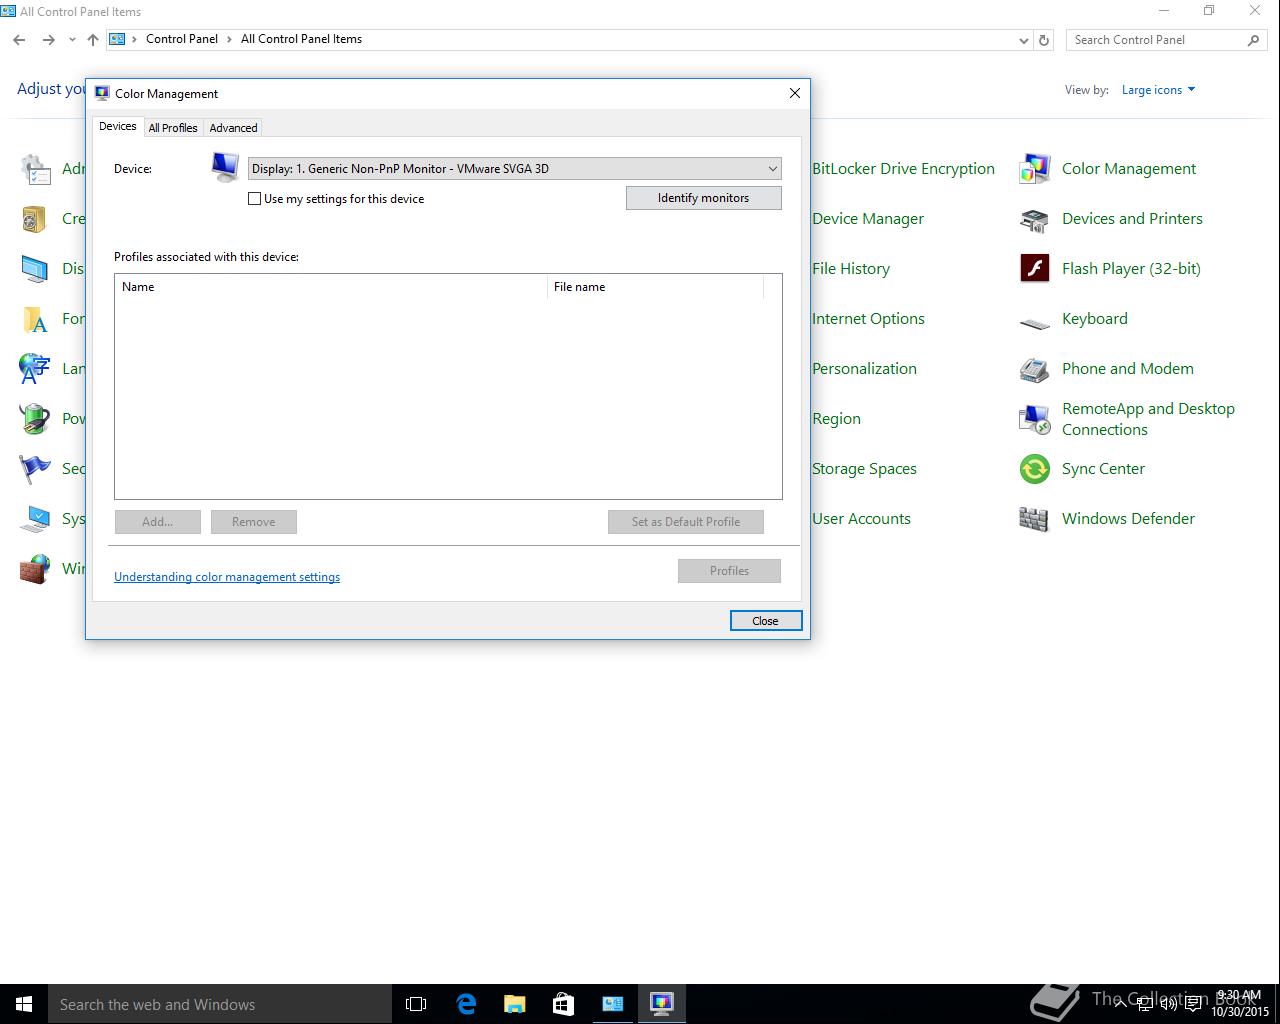Go up one level in Control Panel
The width and height of the screenshot is (1280, 1024).
93,40
